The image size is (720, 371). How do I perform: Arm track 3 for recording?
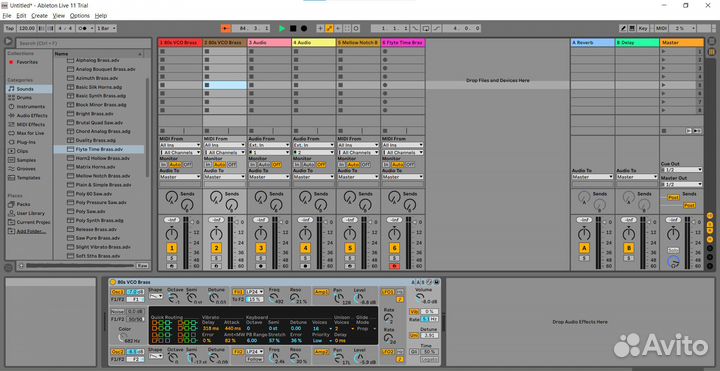261,266
